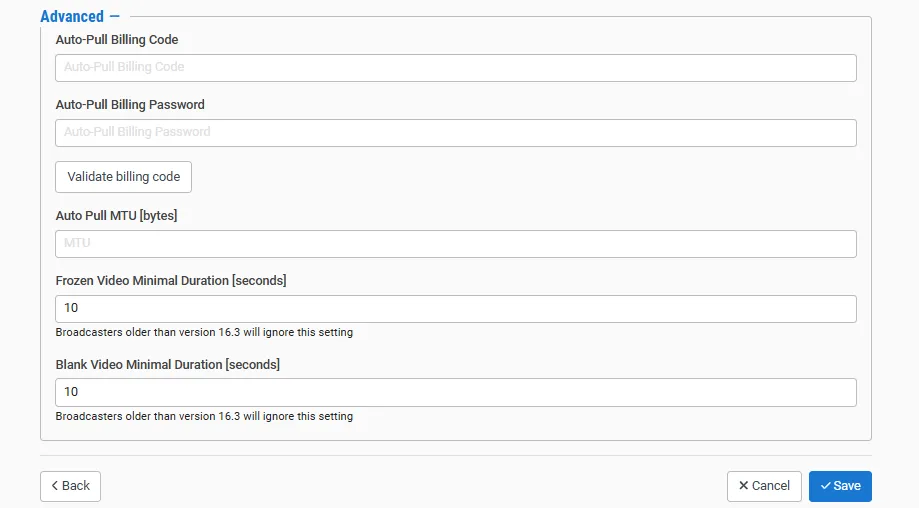Click the left chevron icon on Back
The width and height of the screenshot is (919, 508).
click(x=55, y=486)
